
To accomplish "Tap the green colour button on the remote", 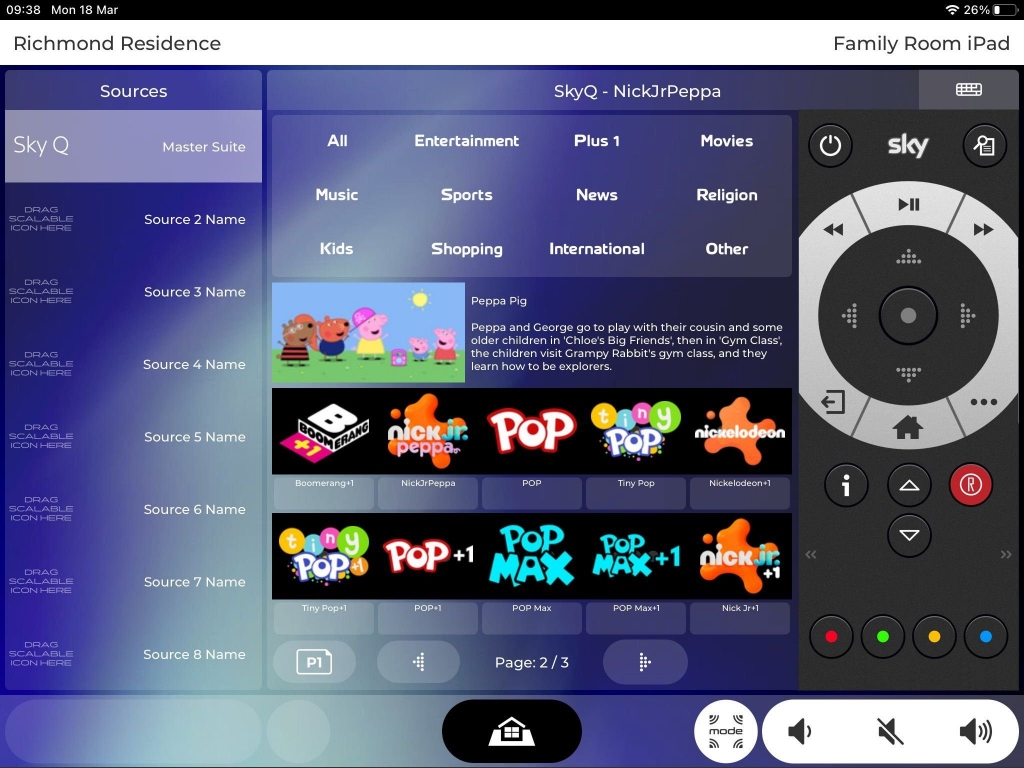I will pos(883,637).
